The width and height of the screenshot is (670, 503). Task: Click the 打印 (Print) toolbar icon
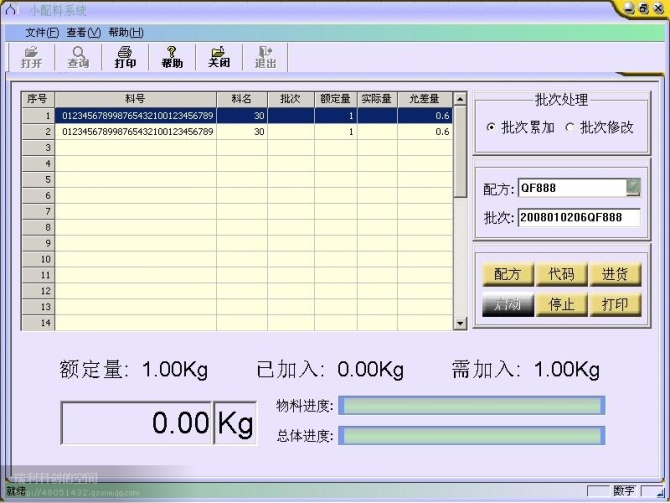pos(125,57)
